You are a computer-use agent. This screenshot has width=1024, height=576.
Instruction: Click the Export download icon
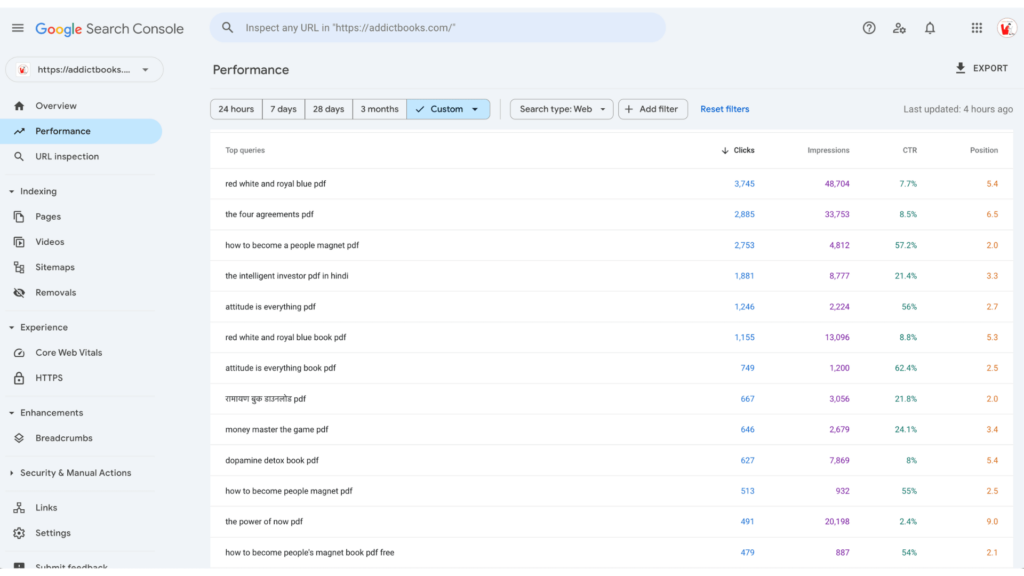(960, 68)
